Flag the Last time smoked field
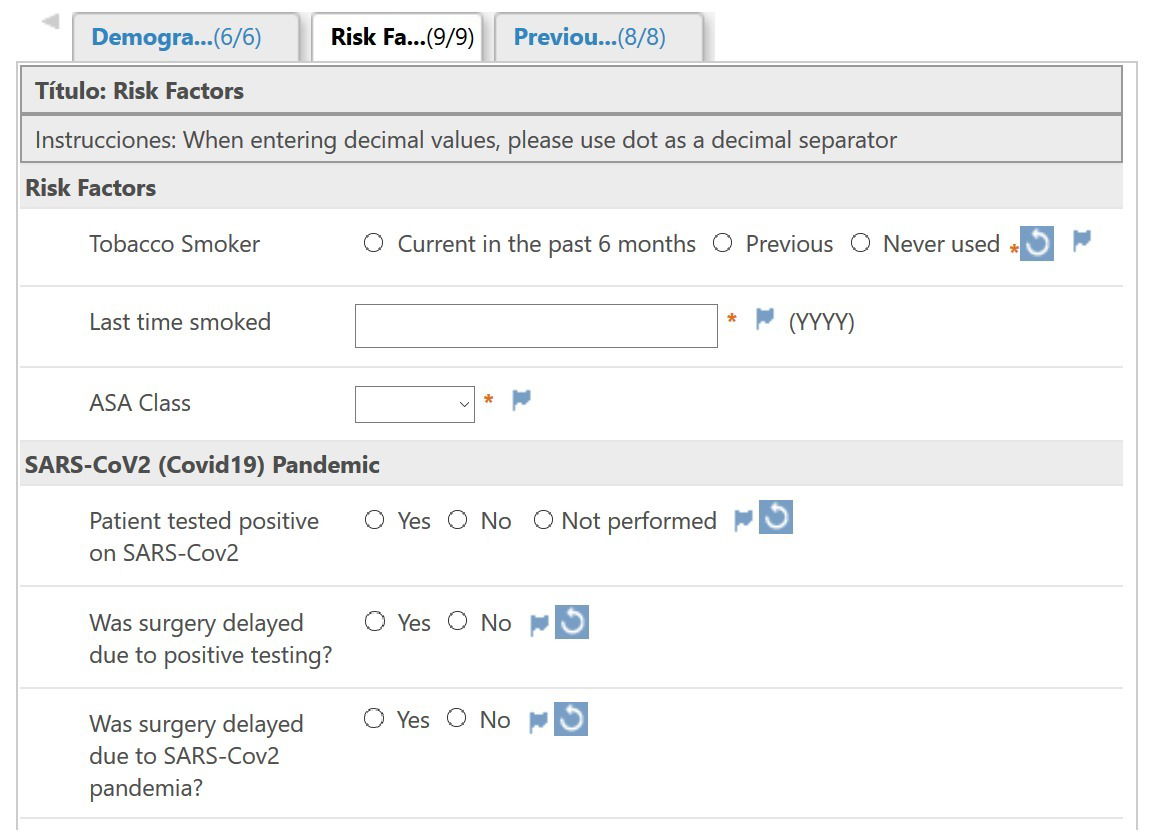The image size is (1154, 836). click(765, 319)
